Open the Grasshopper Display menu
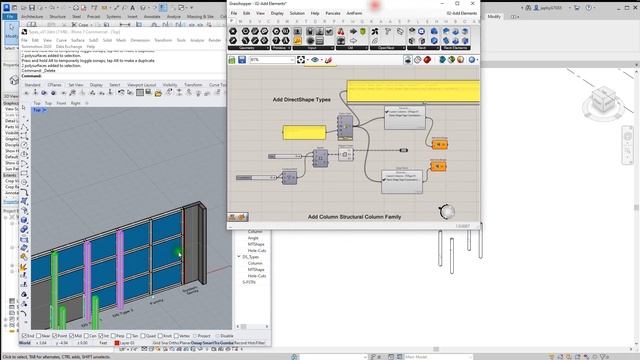 (277, 13)
